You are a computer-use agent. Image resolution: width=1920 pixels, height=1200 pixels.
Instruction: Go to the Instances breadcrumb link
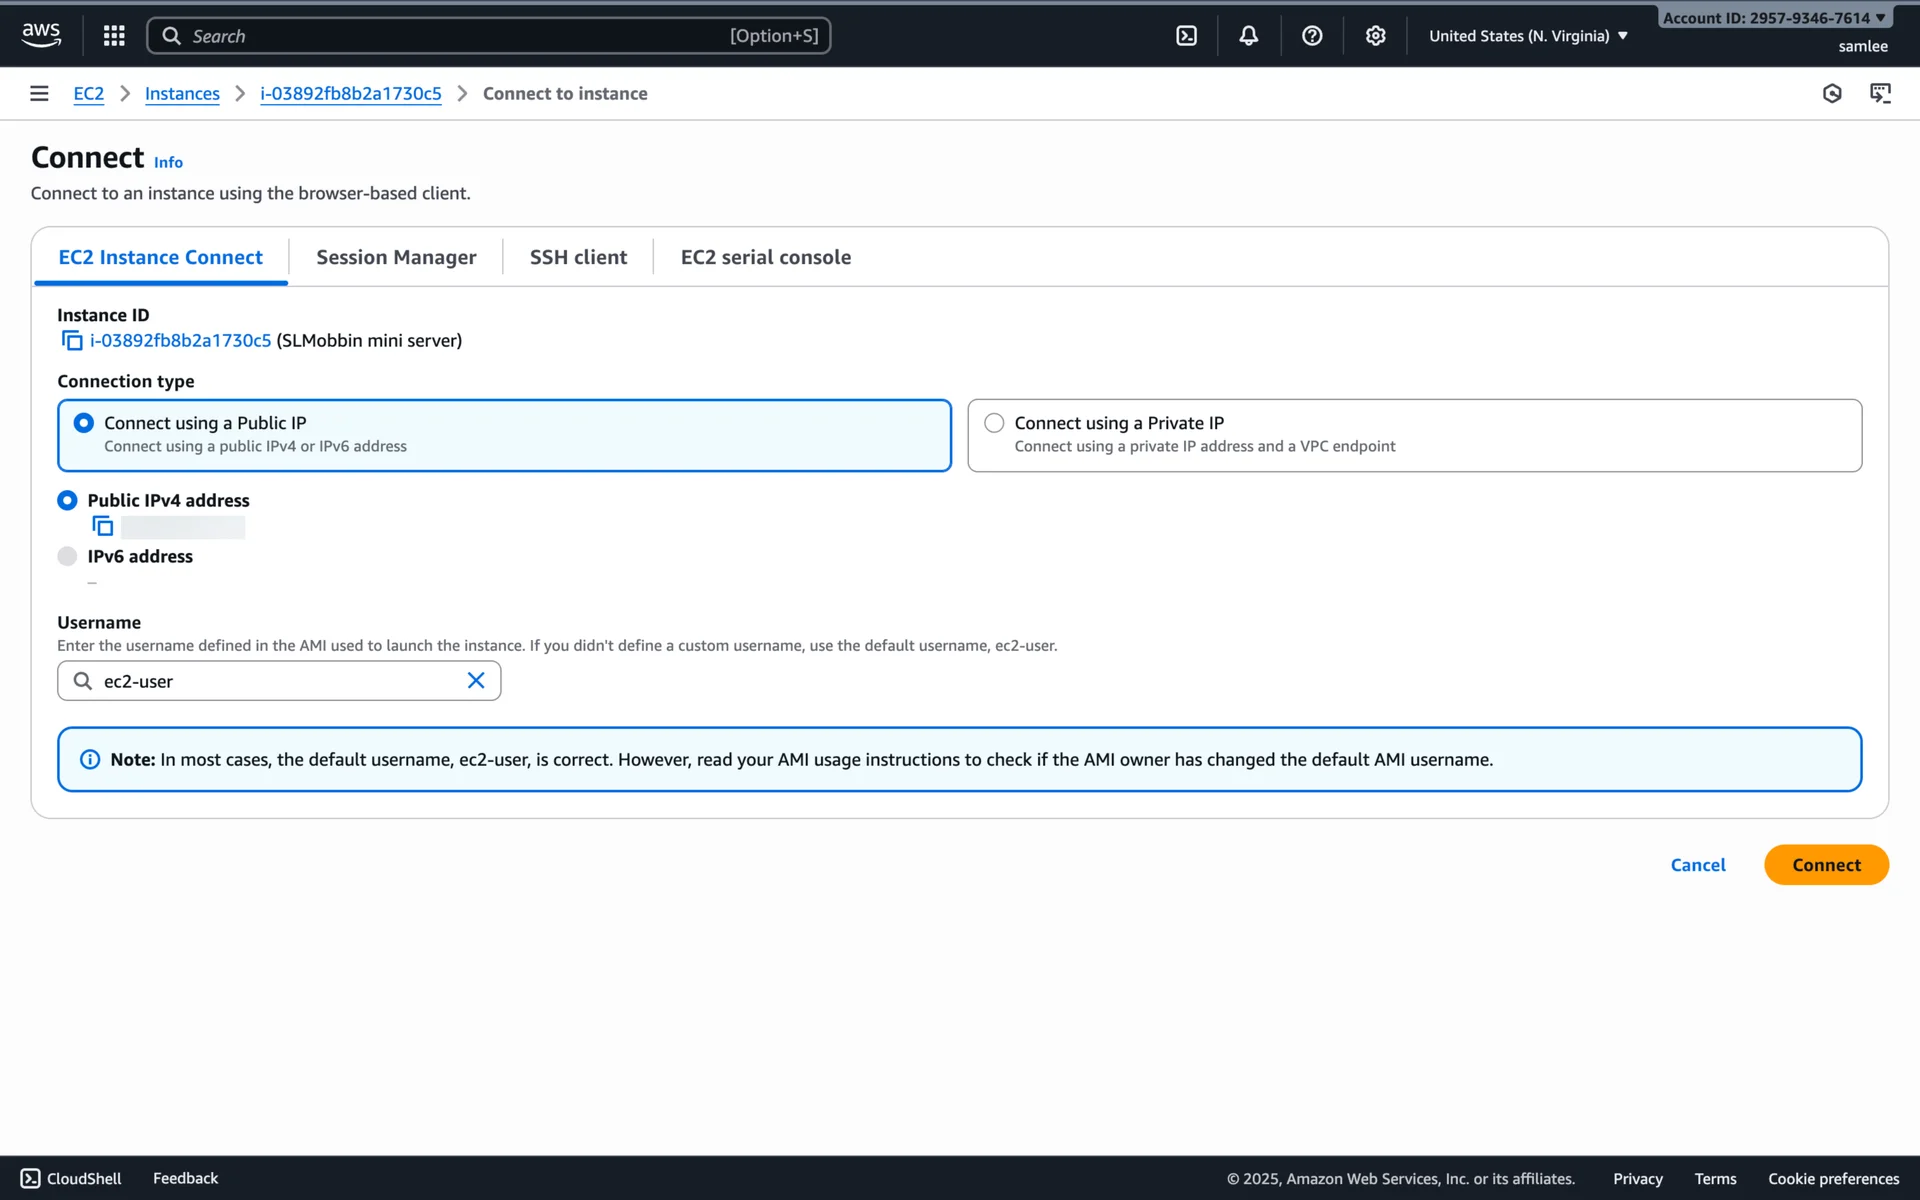pos(182,93)
